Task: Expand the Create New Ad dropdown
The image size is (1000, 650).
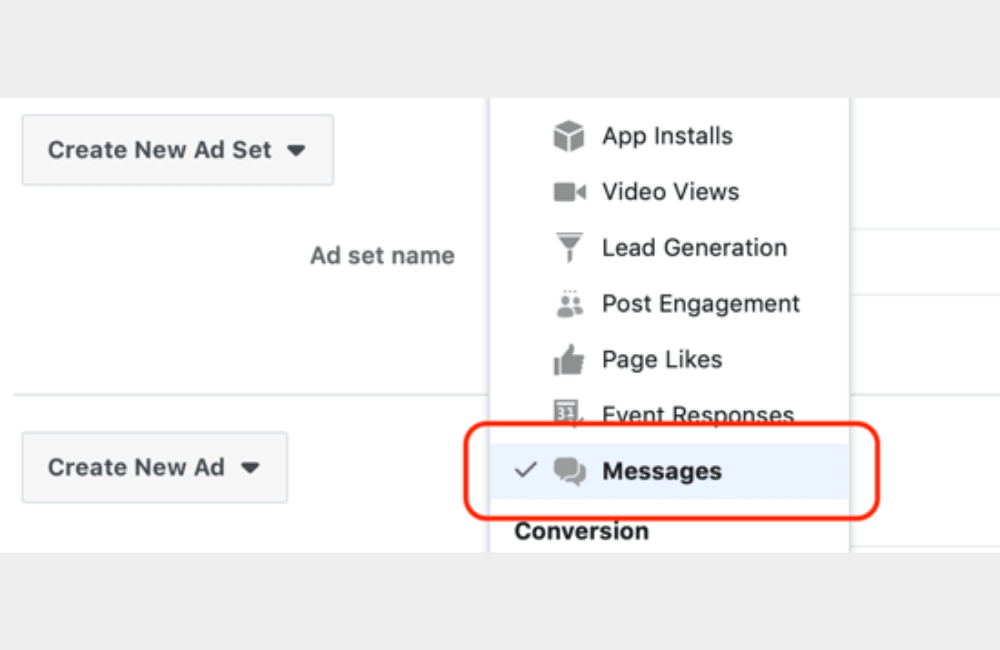Action: pyautogui.click(x=153, y=467)
